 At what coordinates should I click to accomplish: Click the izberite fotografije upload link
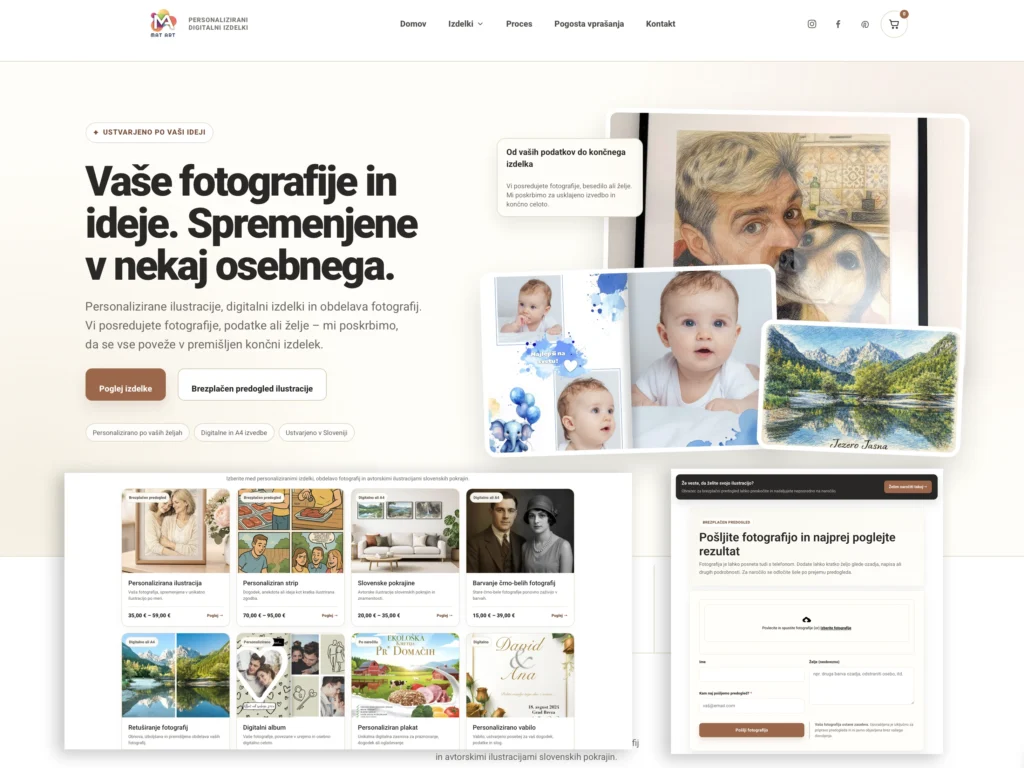pos(836,628)
